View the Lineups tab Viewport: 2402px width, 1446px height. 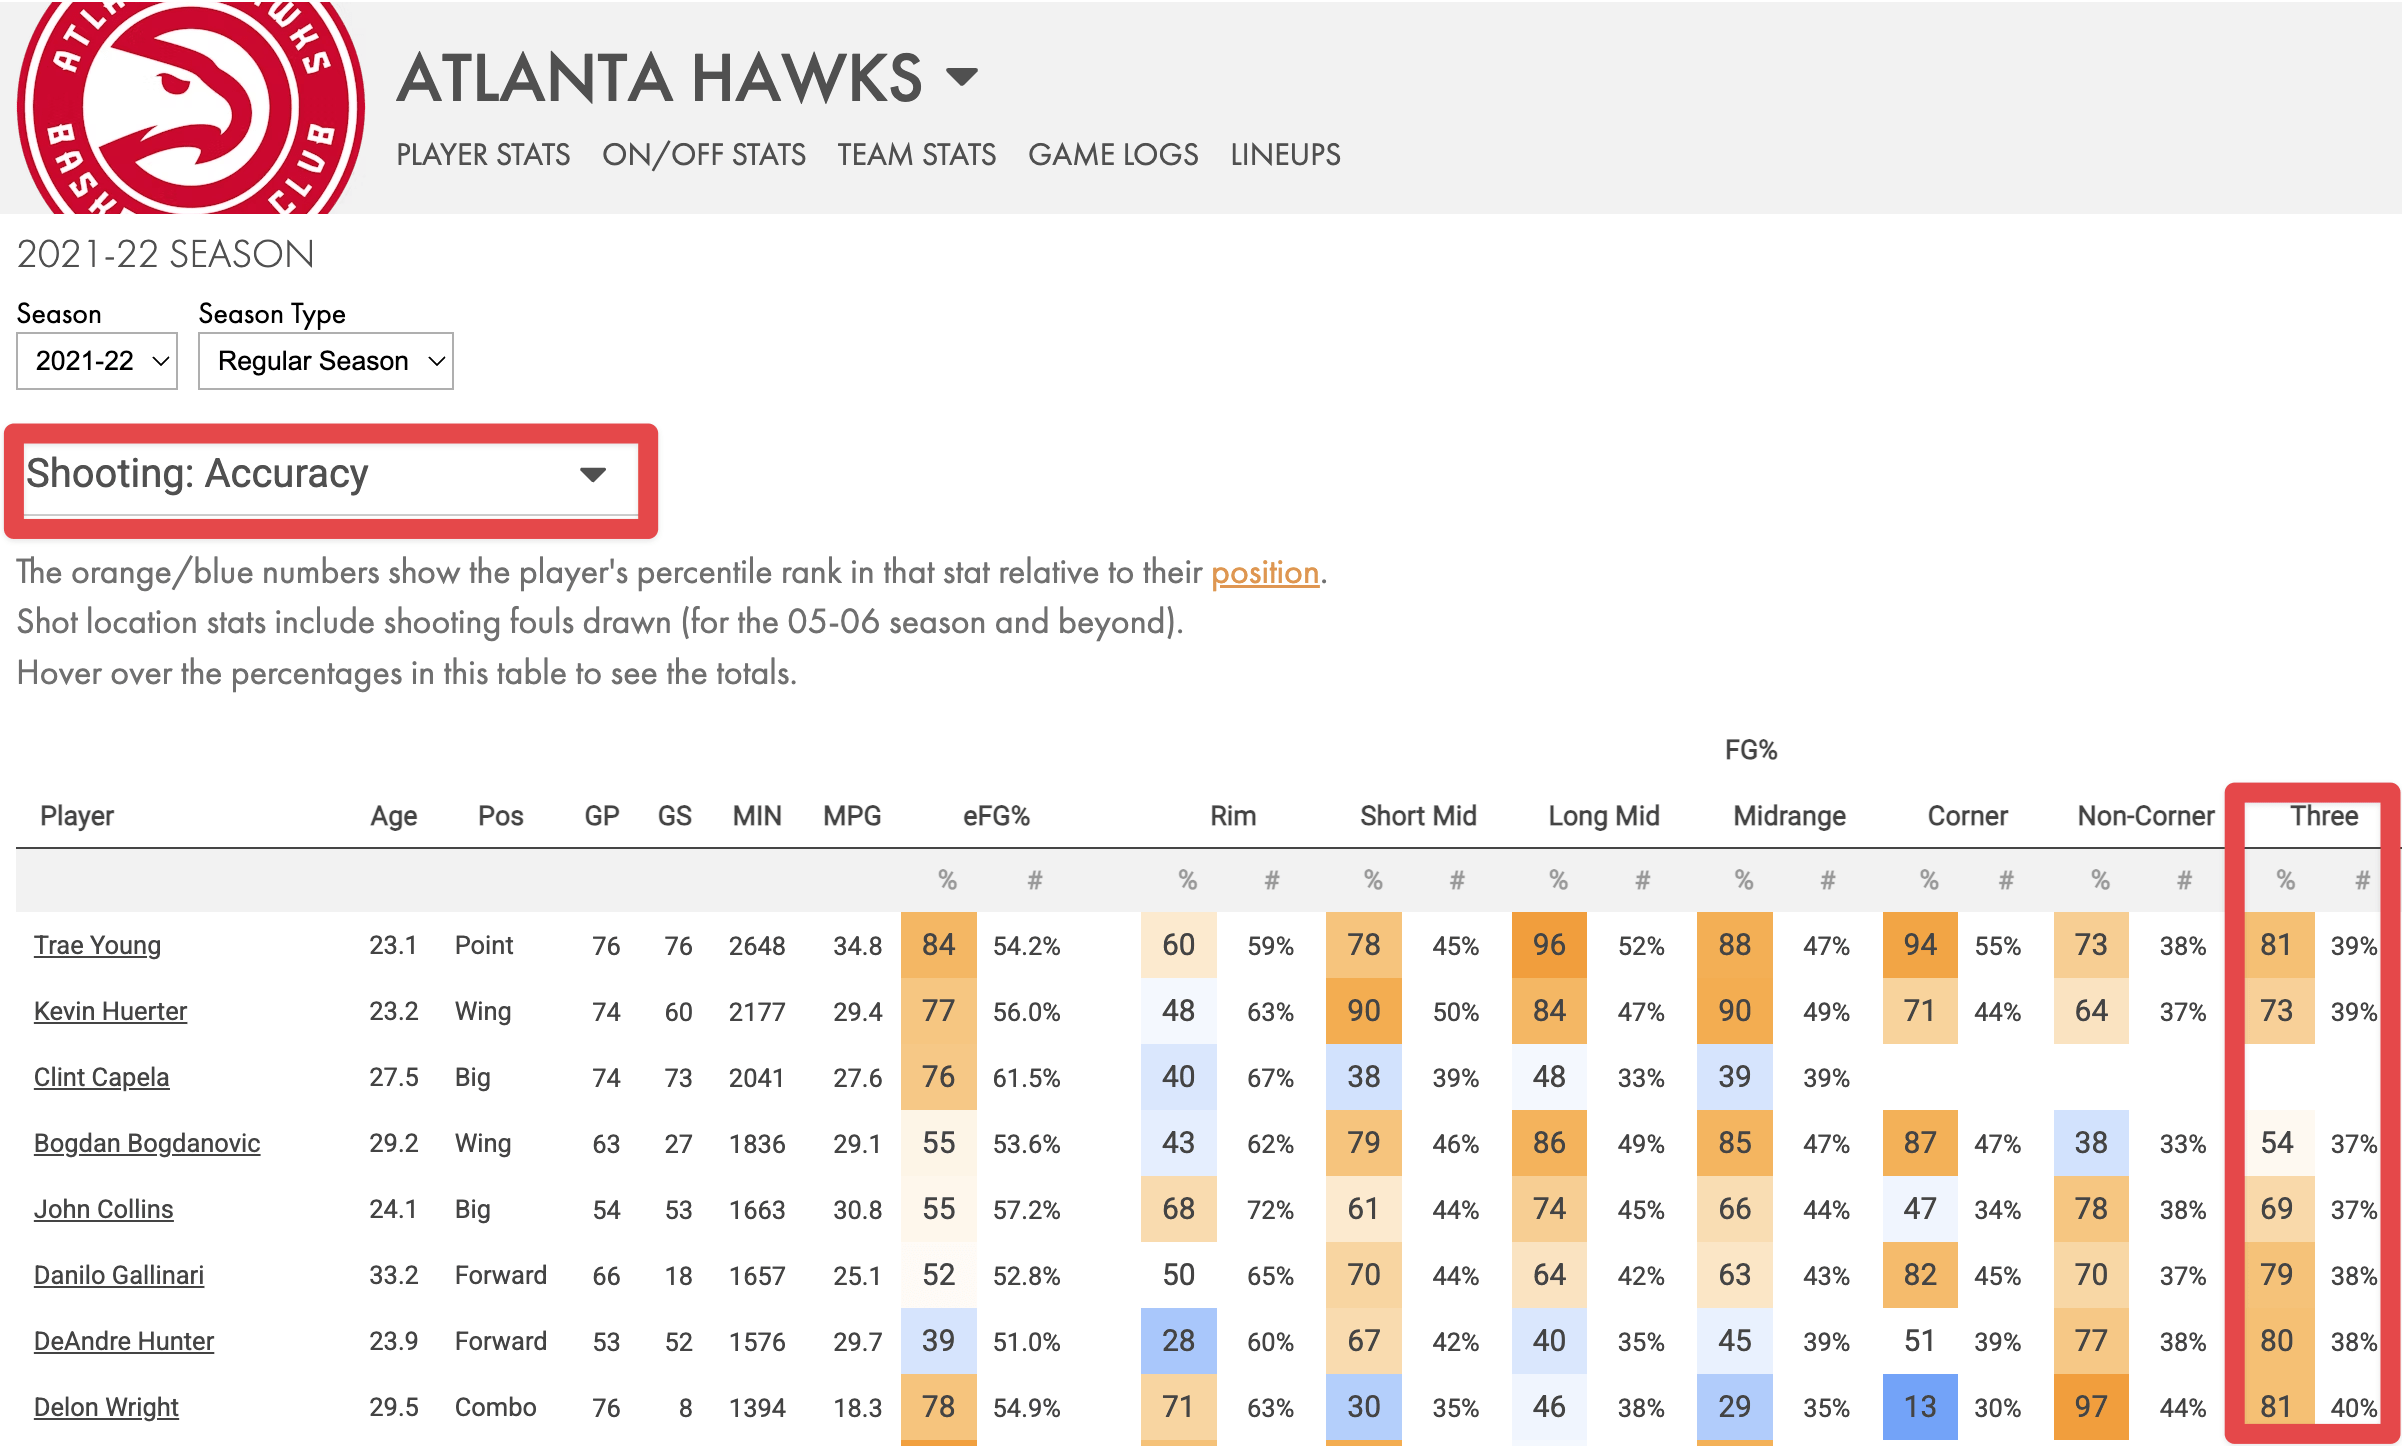[x=1285, y=155]
